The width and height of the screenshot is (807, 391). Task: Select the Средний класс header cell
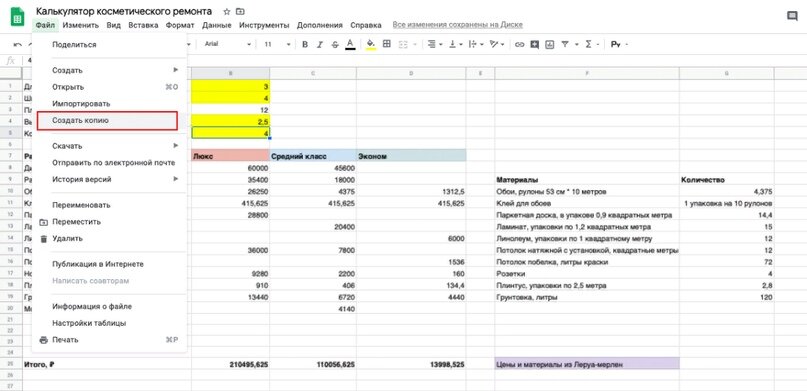tap(313, 156)
